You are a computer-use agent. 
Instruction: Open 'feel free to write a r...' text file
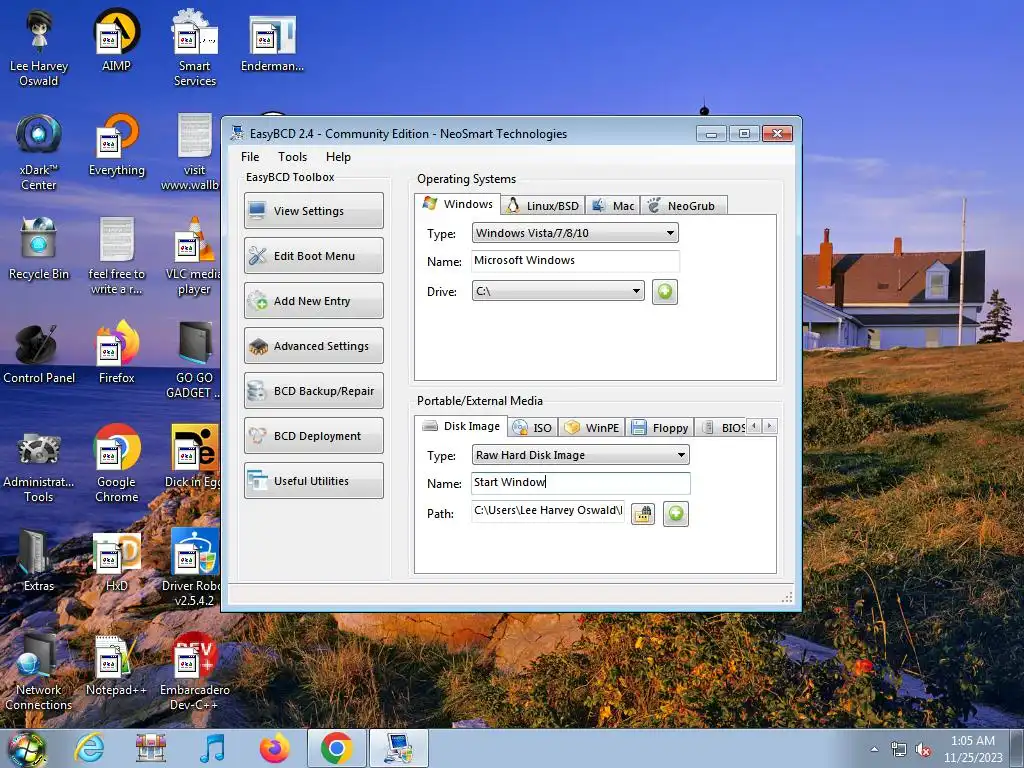coord(116,256)
